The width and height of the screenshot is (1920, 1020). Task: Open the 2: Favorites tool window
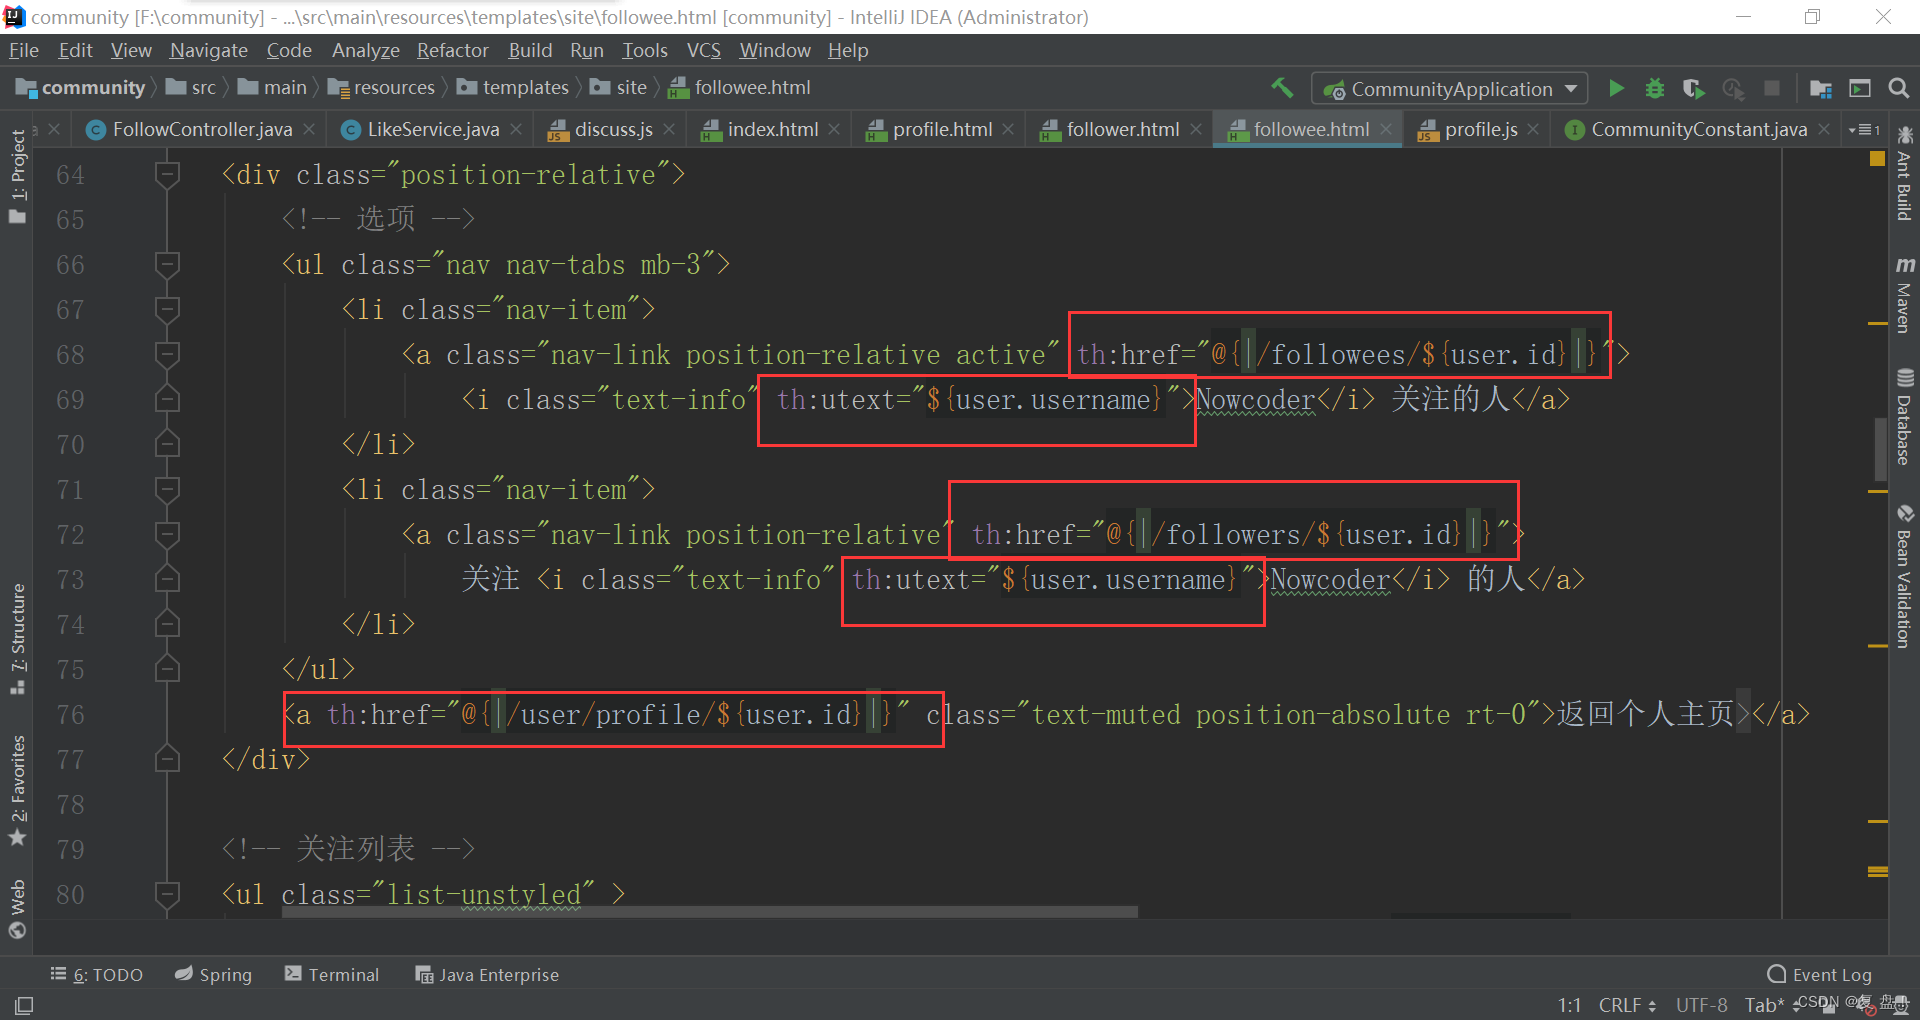pyautogui.click(x=17, y=791)
